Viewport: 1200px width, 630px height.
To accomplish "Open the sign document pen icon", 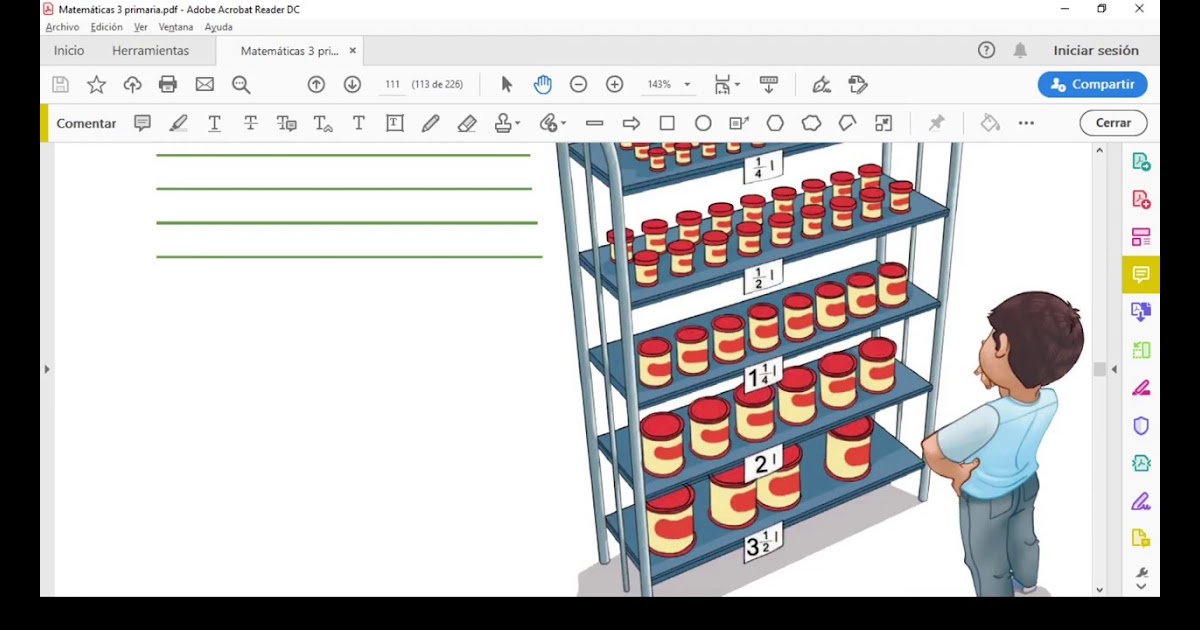I will [821, 85].
